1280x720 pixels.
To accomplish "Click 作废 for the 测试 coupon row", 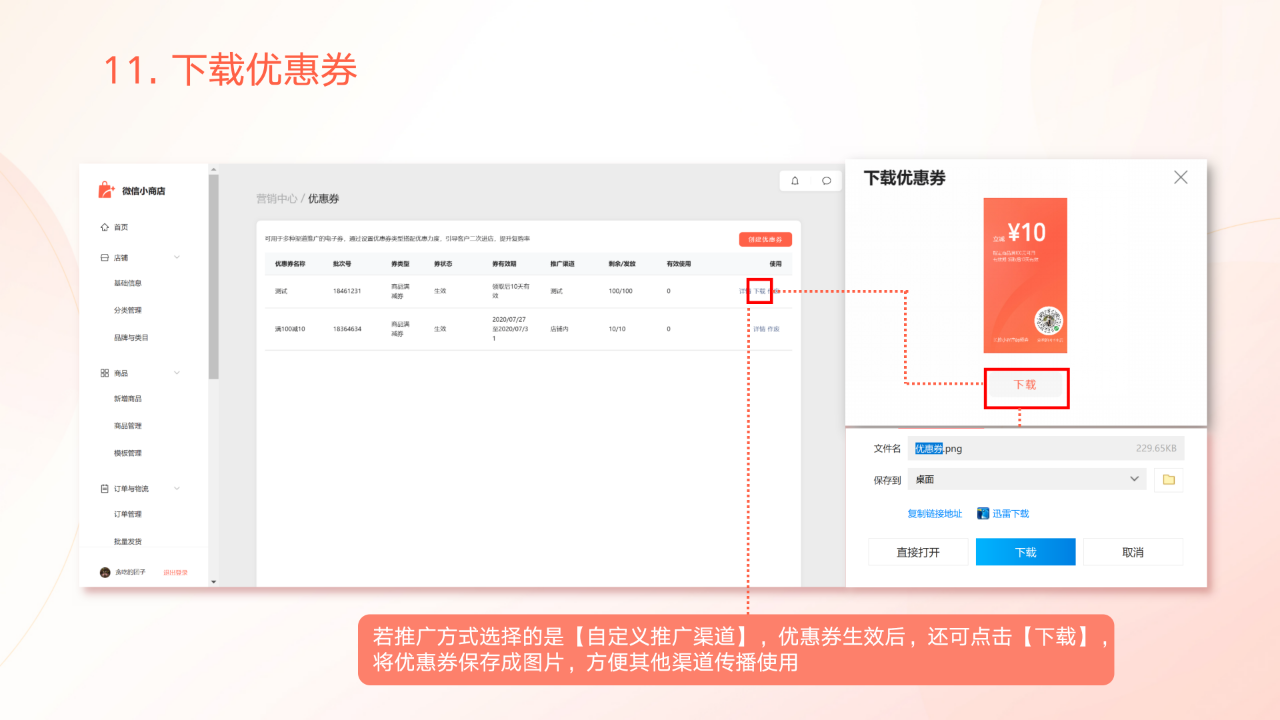I will pos(773,291).
